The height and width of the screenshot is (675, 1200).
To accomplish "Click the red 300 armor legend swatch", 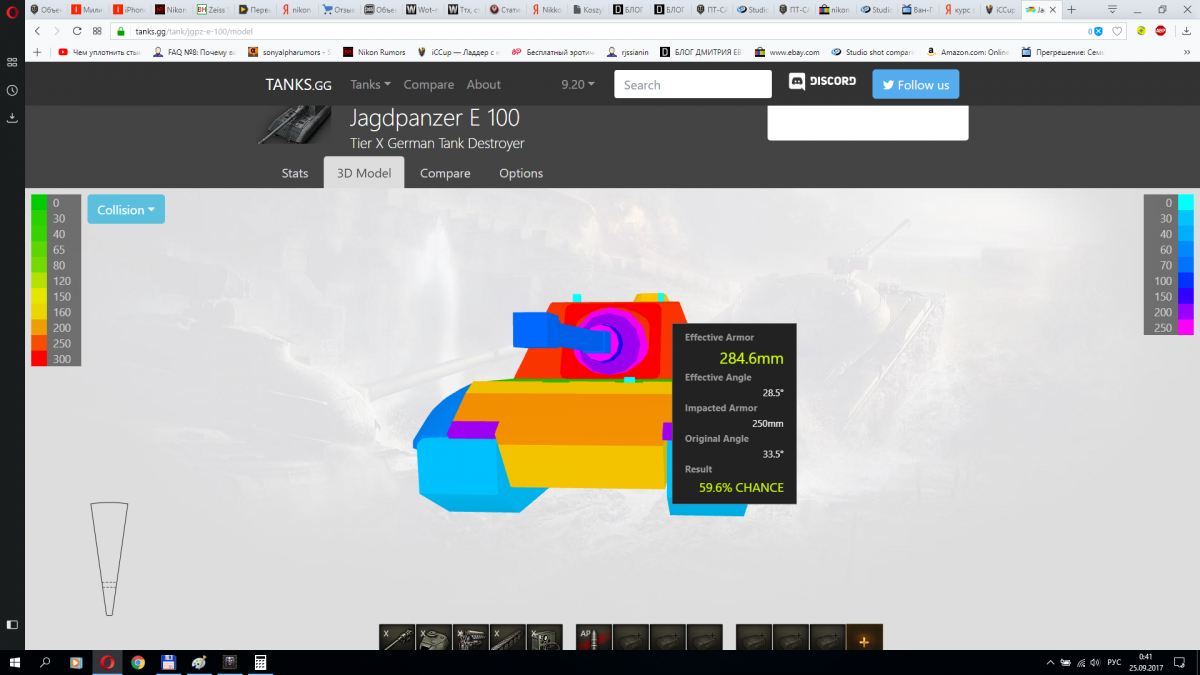I will click(x=39, y=359).
